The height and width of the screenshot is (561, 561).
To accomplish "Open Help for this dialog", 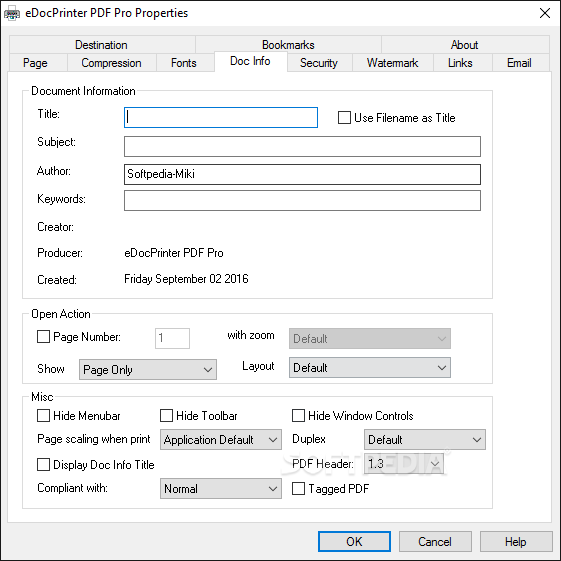I will 516,541.
